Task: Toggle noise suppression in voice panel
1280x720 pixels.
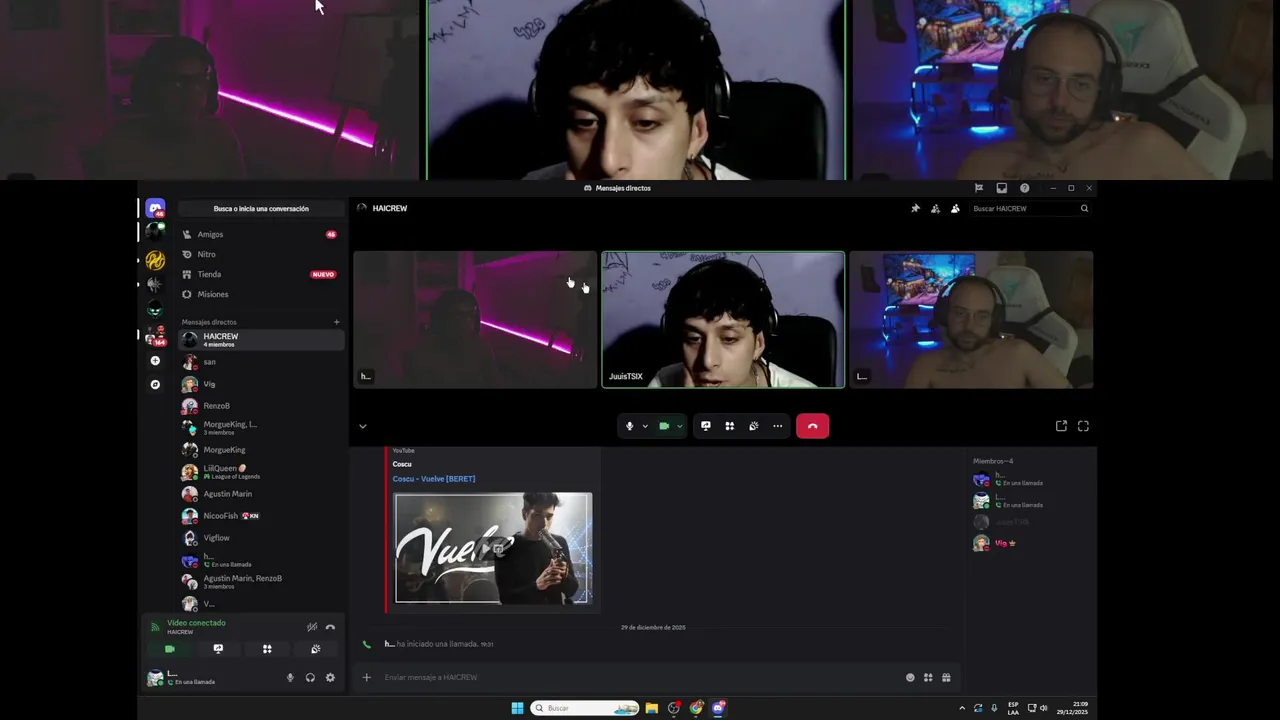Action: [312, 627]
